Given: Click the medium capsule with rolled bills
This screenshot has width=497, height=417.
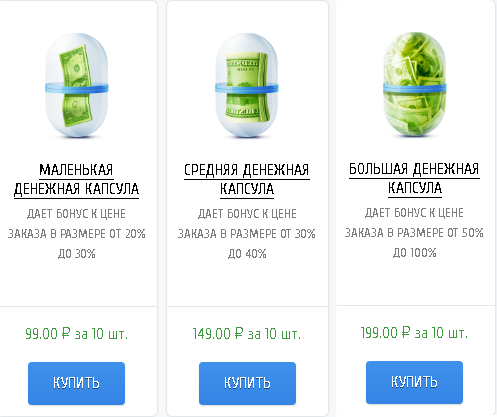Looking at the screenshot, I should coord(247,86).
